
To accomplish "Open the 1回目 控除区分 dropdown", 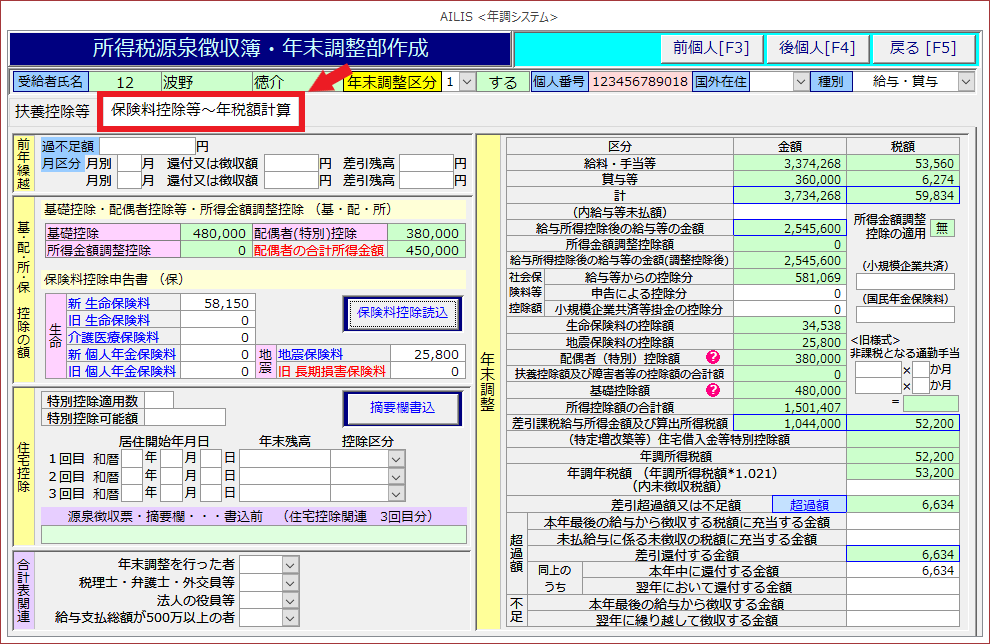I will pyautogui.click(x=397, y=458).
